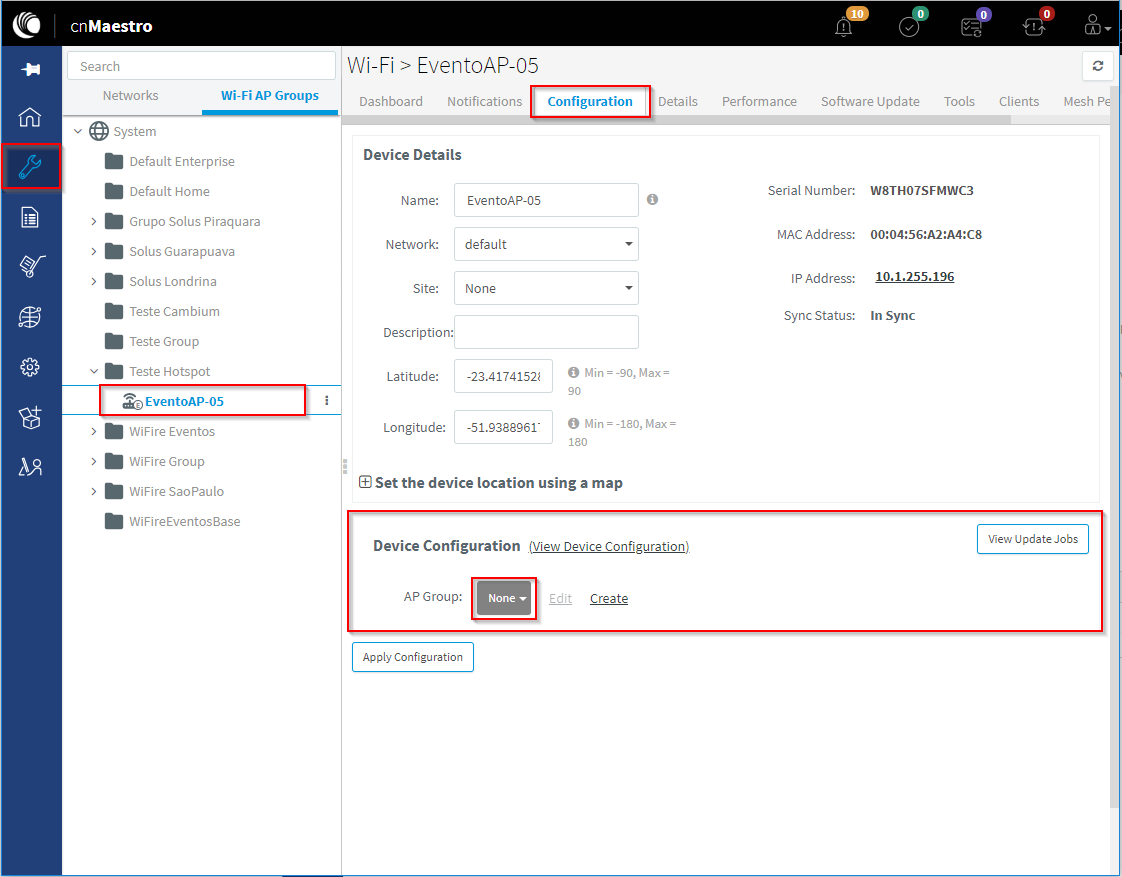Open the IP address 10.1.255.196 link
The image size is (1122, 877).
tap(914, 277)
